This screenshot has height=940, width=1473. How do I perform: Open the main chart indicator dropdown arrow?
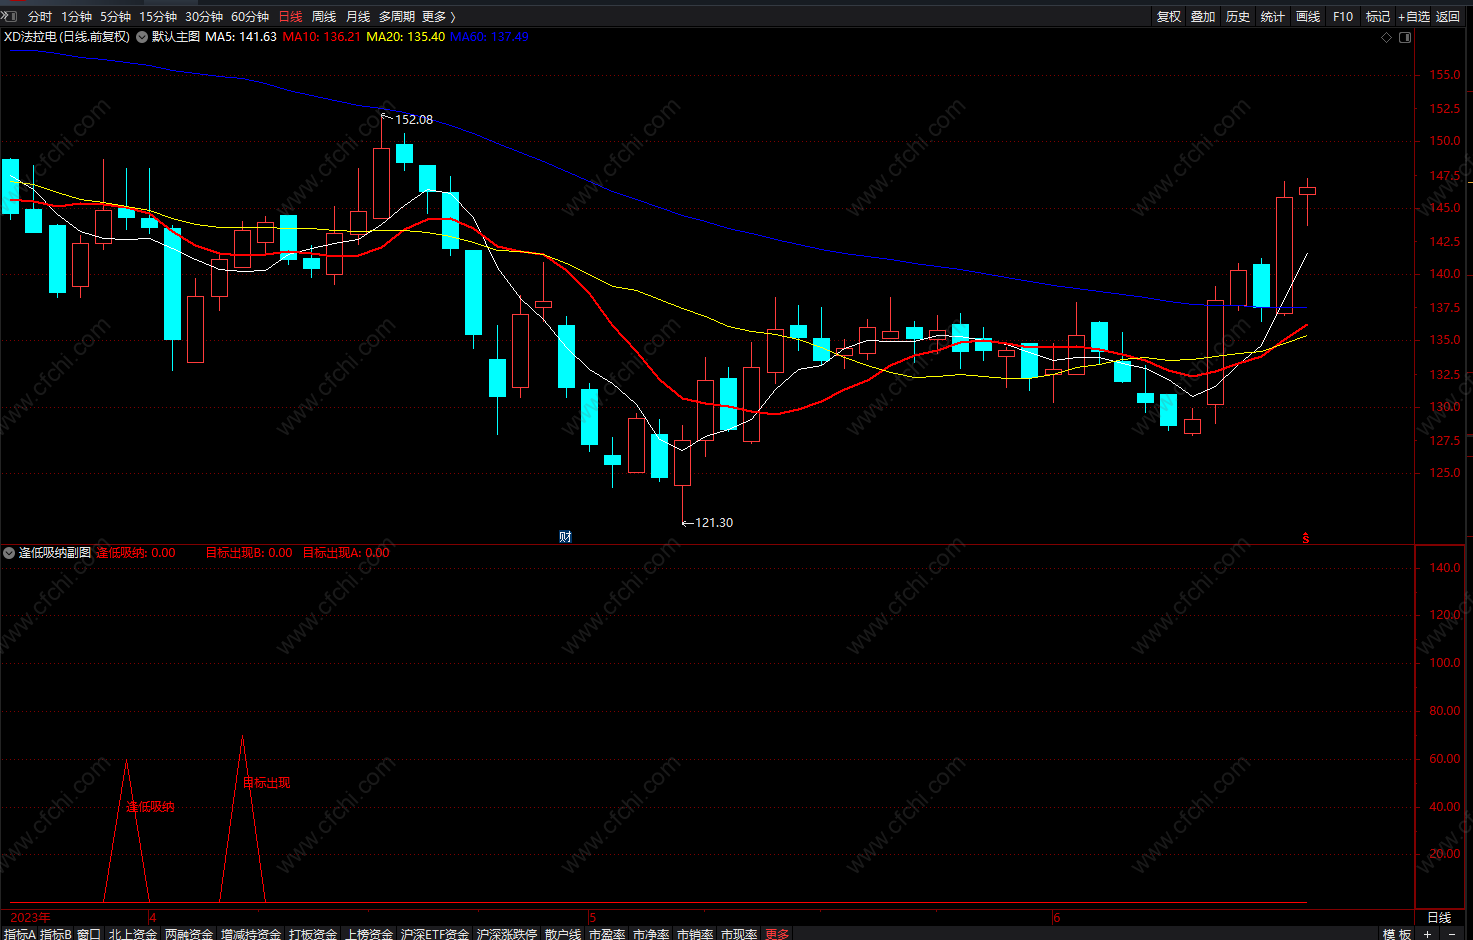142,37
